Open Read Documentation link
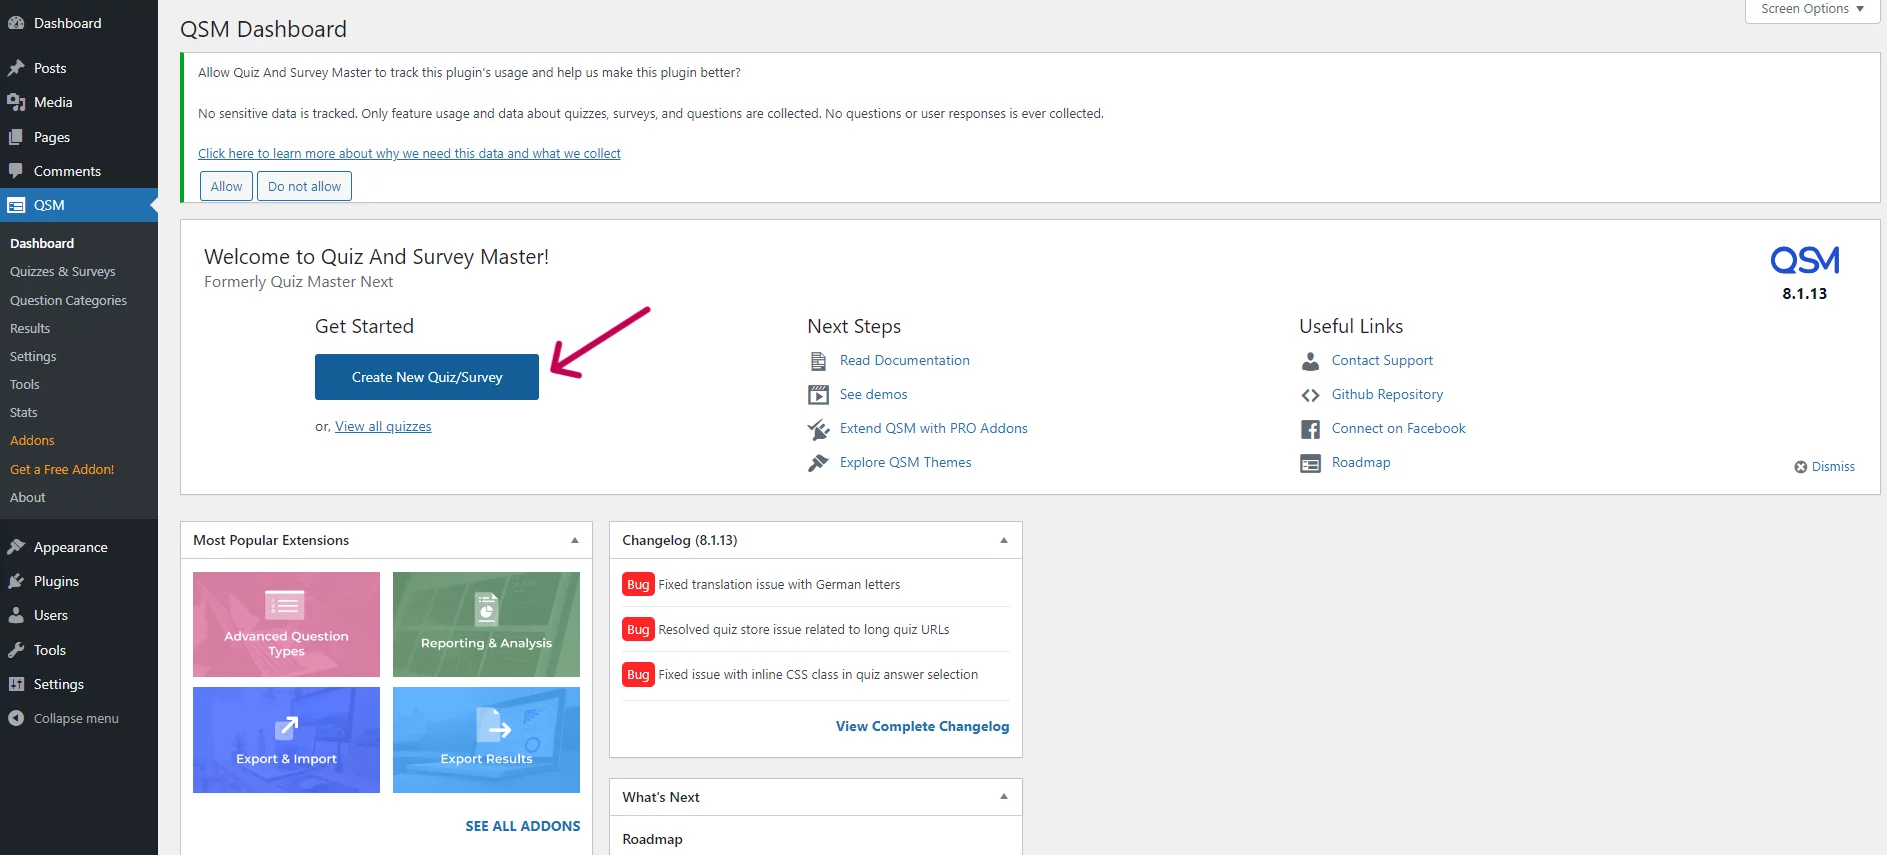The width and height of the screenshot is (1887, 855). [x=905, y=361]
